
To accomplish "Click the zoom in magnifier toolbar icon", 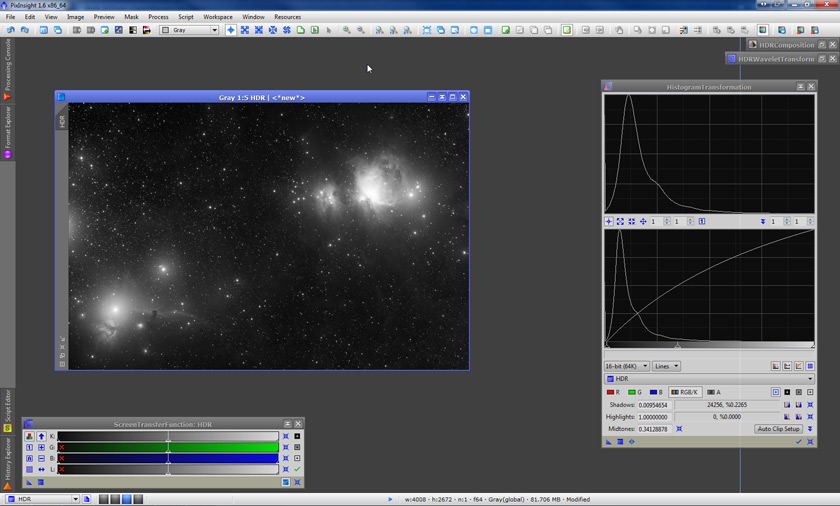I will 346,30.
